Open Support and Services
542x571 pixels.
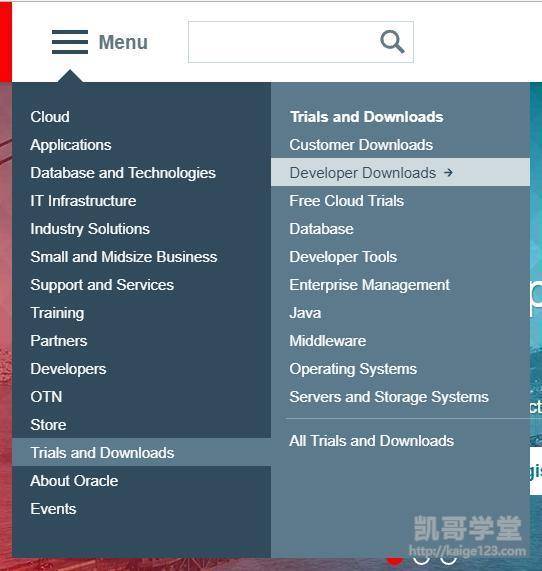(102, 285)
